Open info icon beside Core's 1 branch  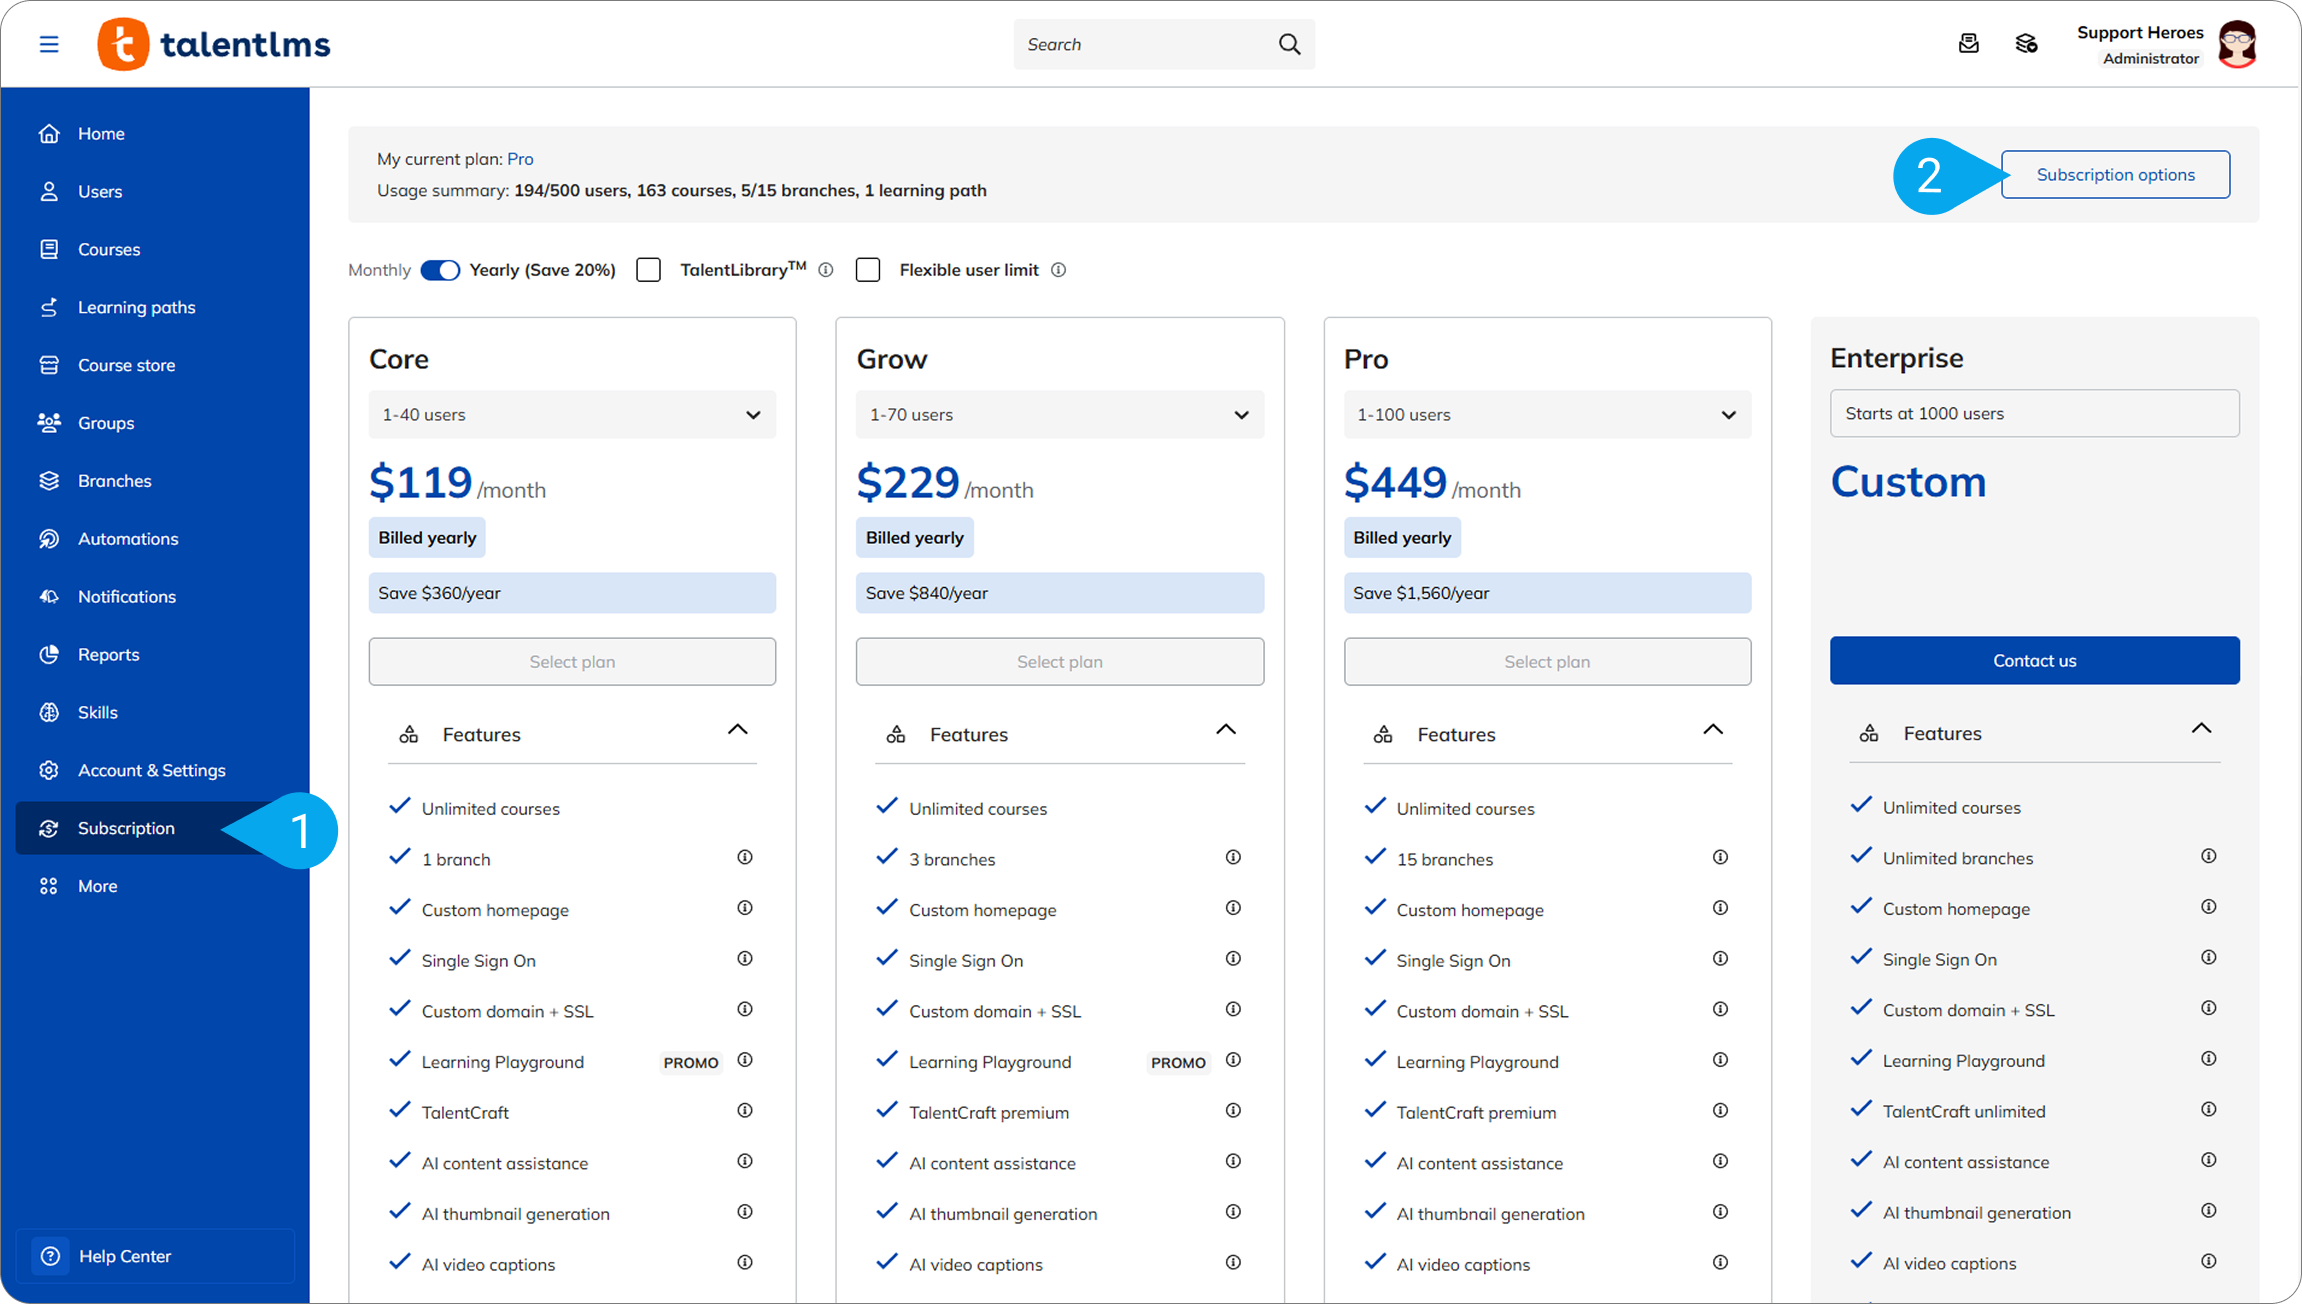point(745,857)
